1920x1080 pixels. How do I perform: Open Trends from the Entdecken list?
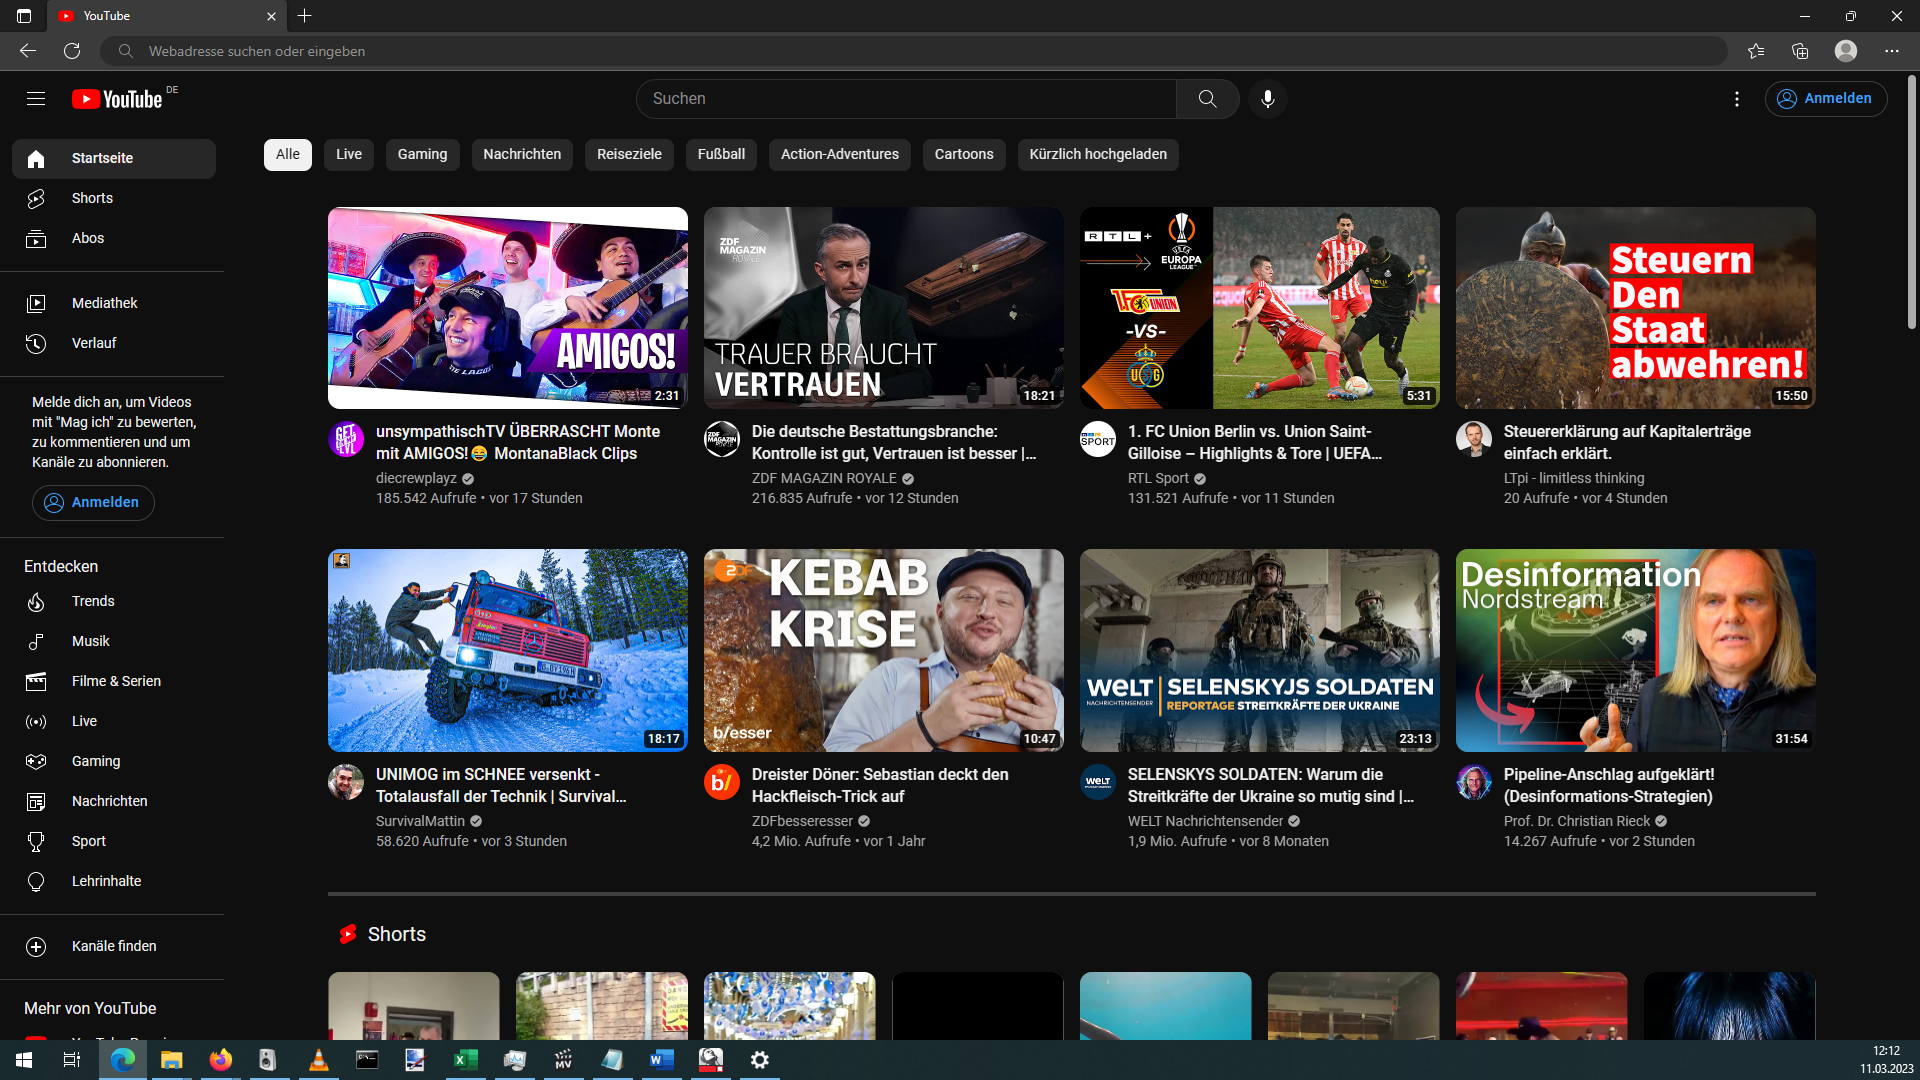(92, 601)
